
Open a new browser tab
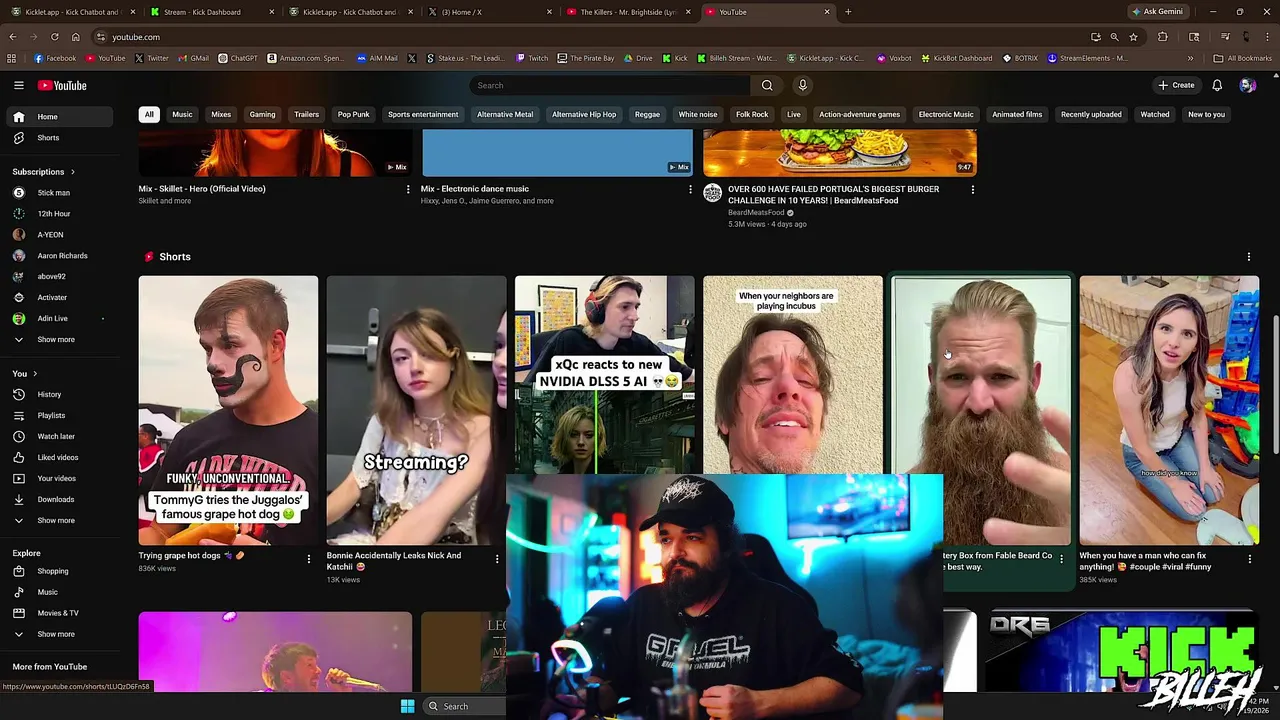848,12
